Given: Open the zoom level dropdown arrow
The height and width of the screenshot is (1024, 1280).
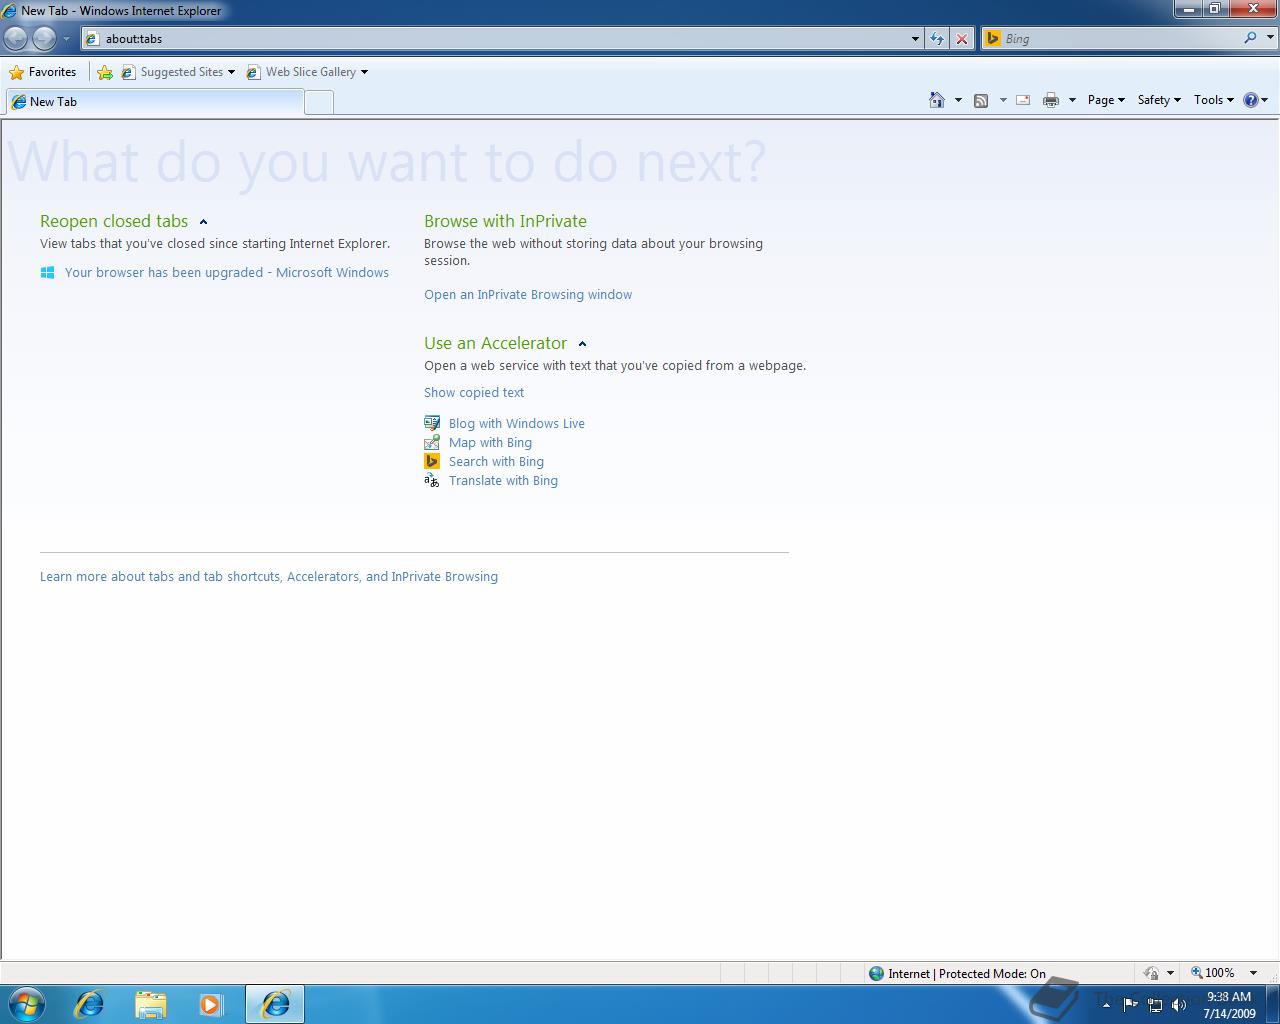Looking at the screenshot, I should tap(1253, 973).
